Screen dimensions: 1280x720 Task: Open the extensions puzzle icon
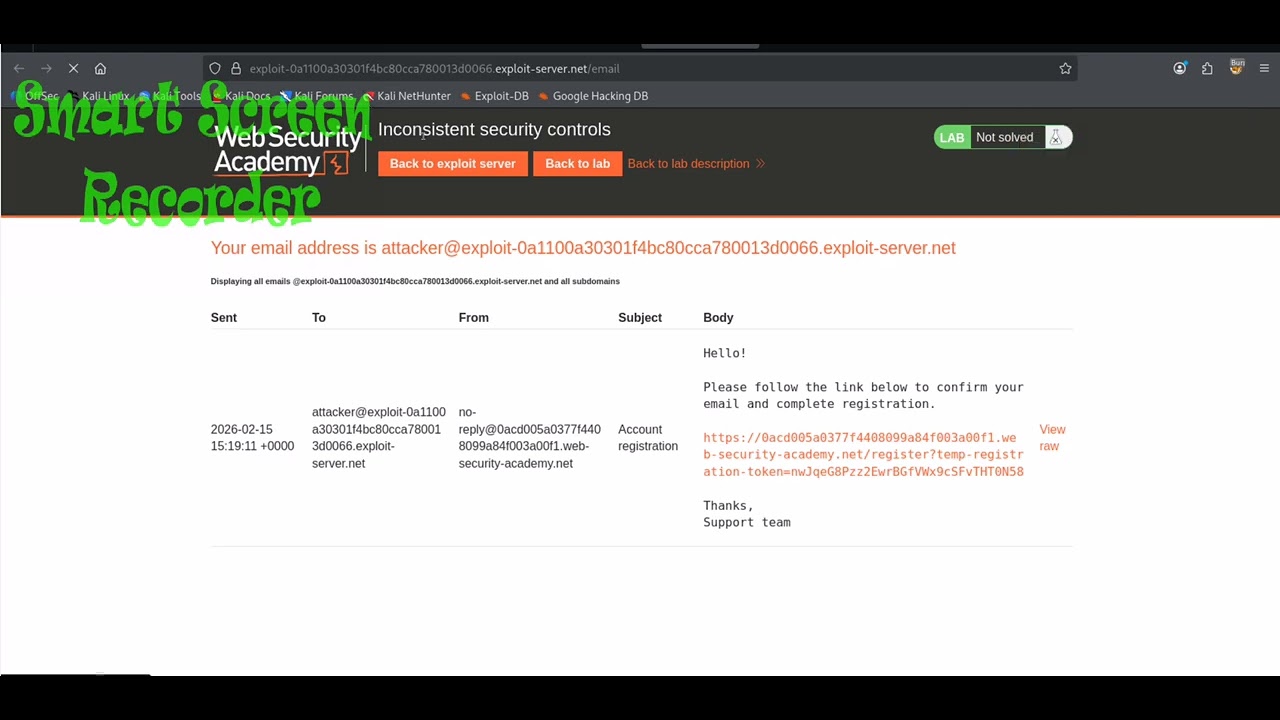[x=1207, y=69]
